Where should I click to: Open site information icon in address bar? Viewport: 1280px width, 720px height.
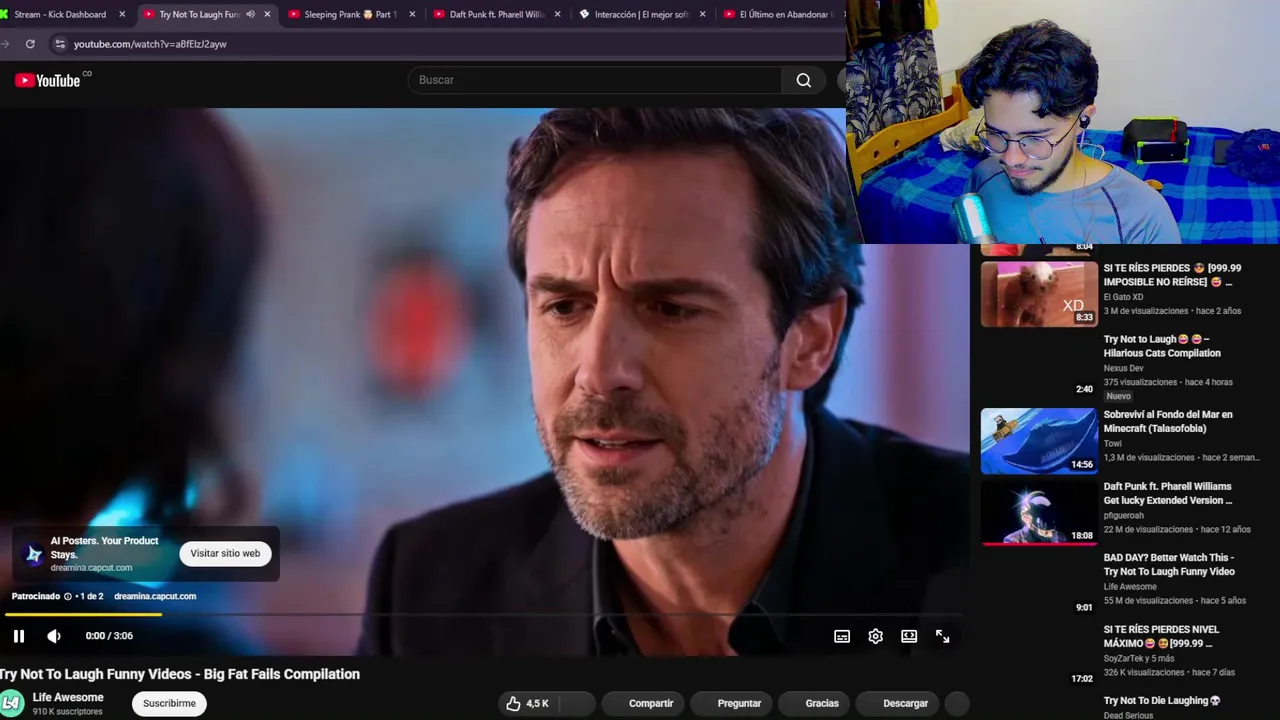pyautogui.click(x=60, y=44)
